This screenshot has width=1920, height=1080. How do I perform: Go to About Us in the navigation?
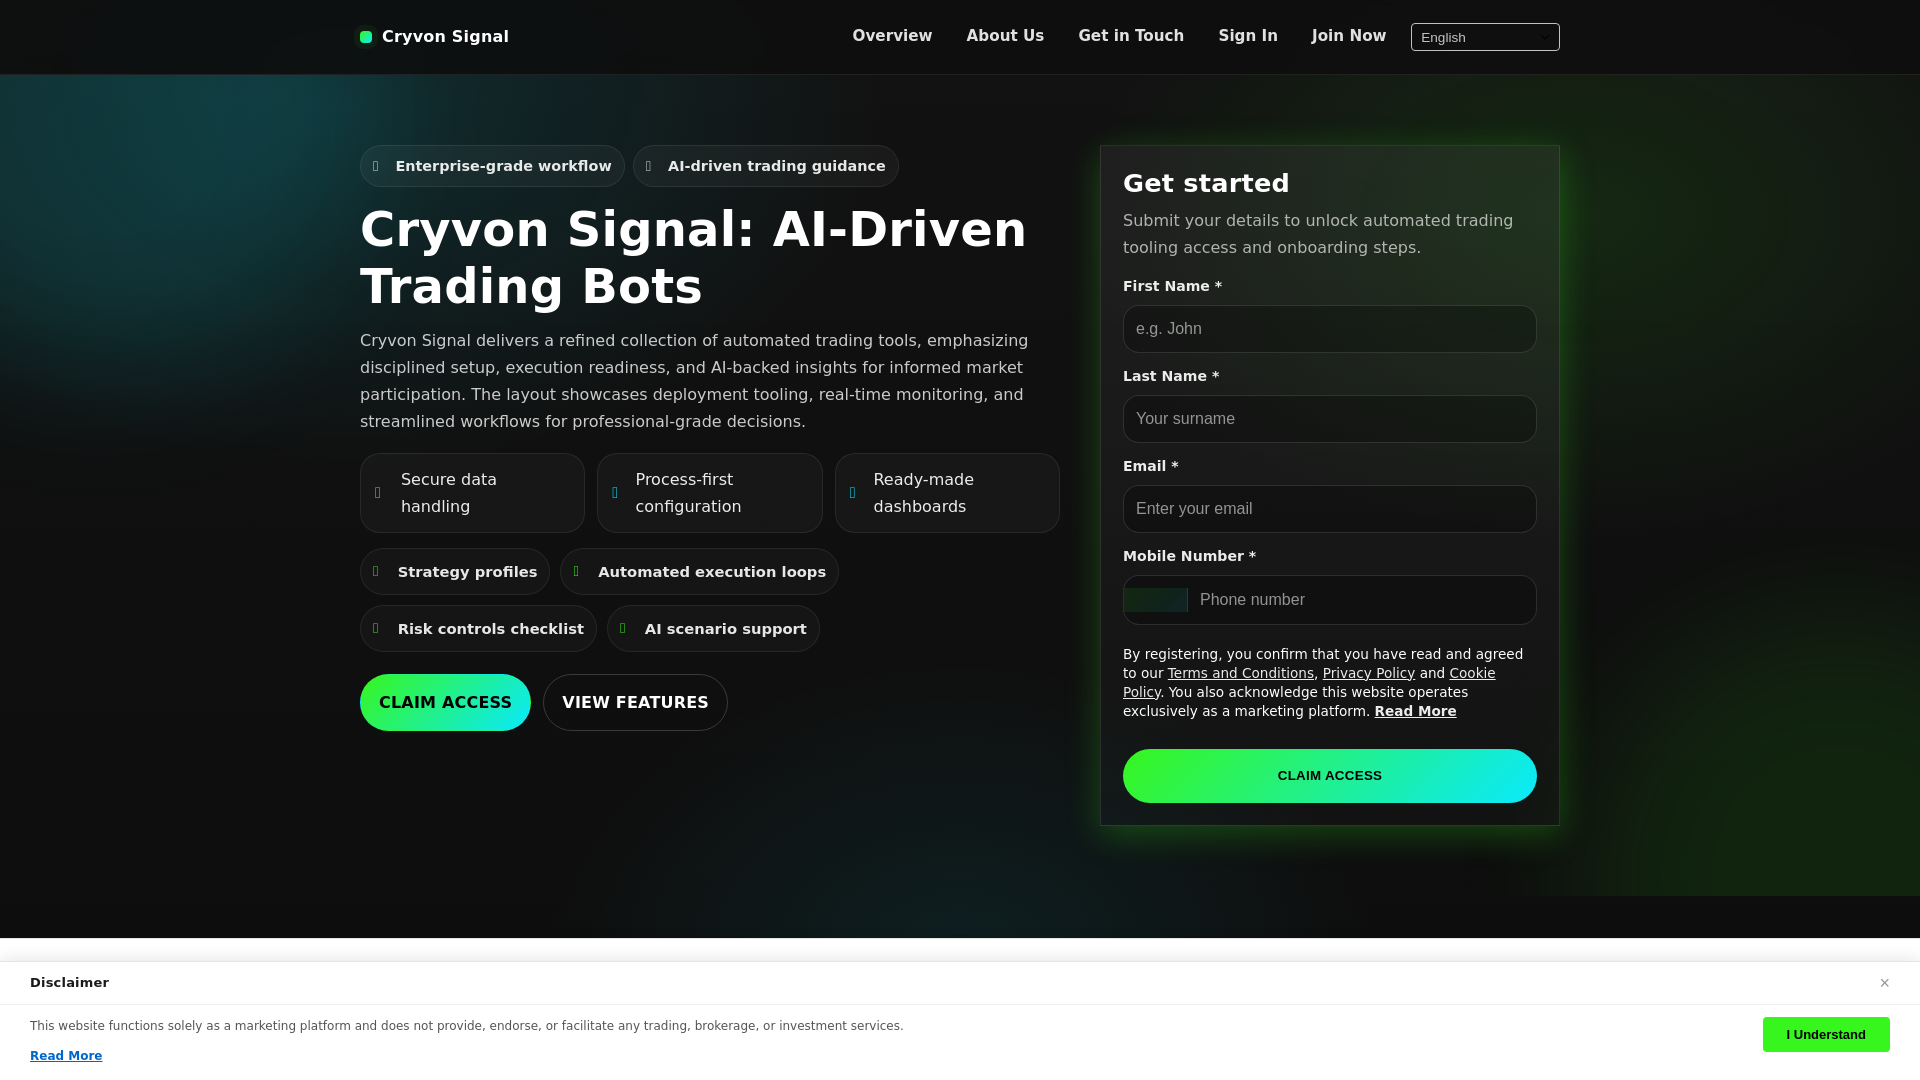pyautogui.click(x=1005, y=36)
